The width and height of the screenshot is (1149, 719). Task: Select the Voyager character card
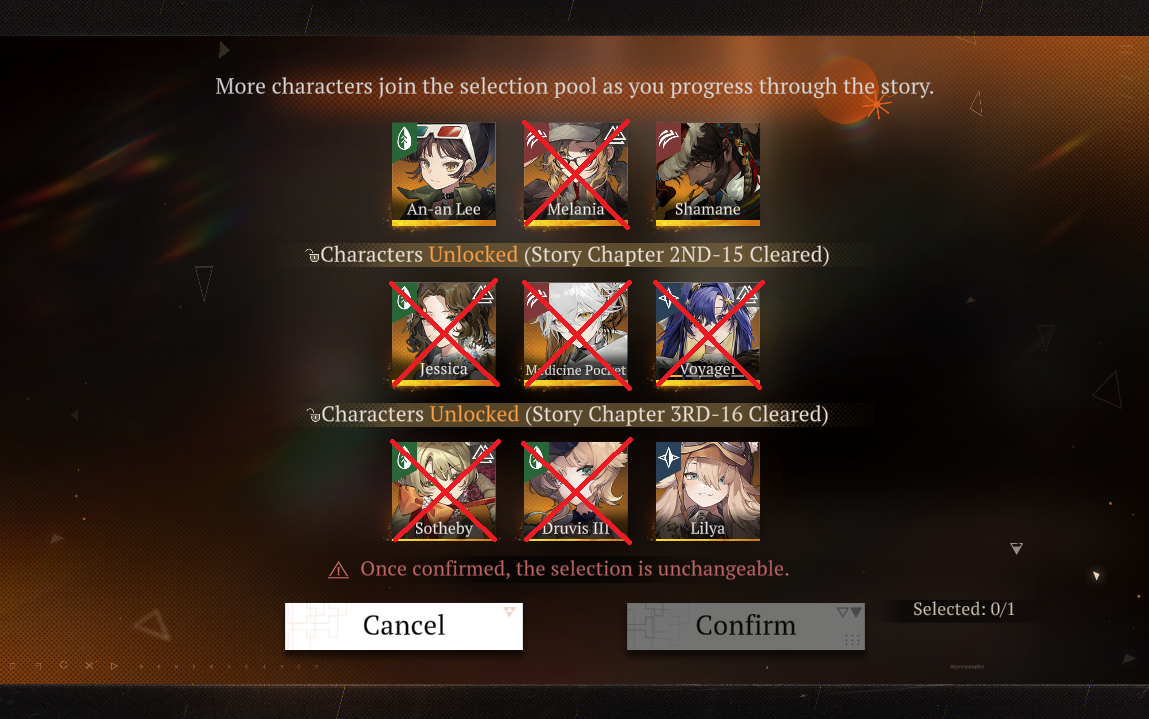pos(707,333)
